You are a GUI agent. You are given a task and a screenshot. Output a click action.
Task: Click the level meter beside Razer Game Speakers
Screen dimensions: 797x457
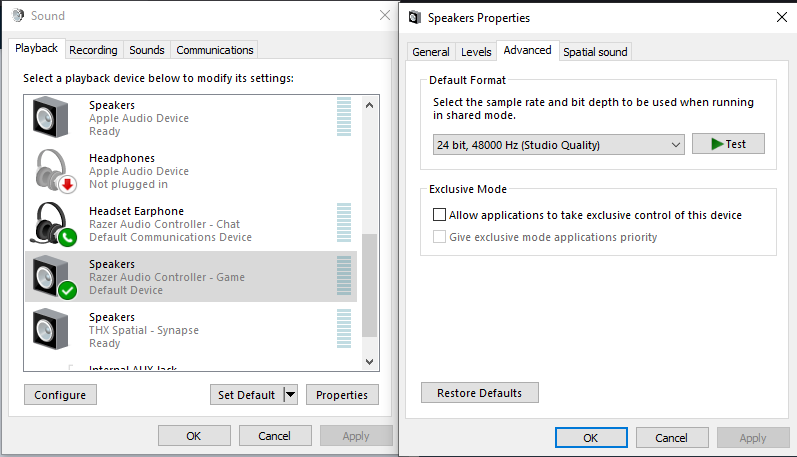[x=344, y=276]
